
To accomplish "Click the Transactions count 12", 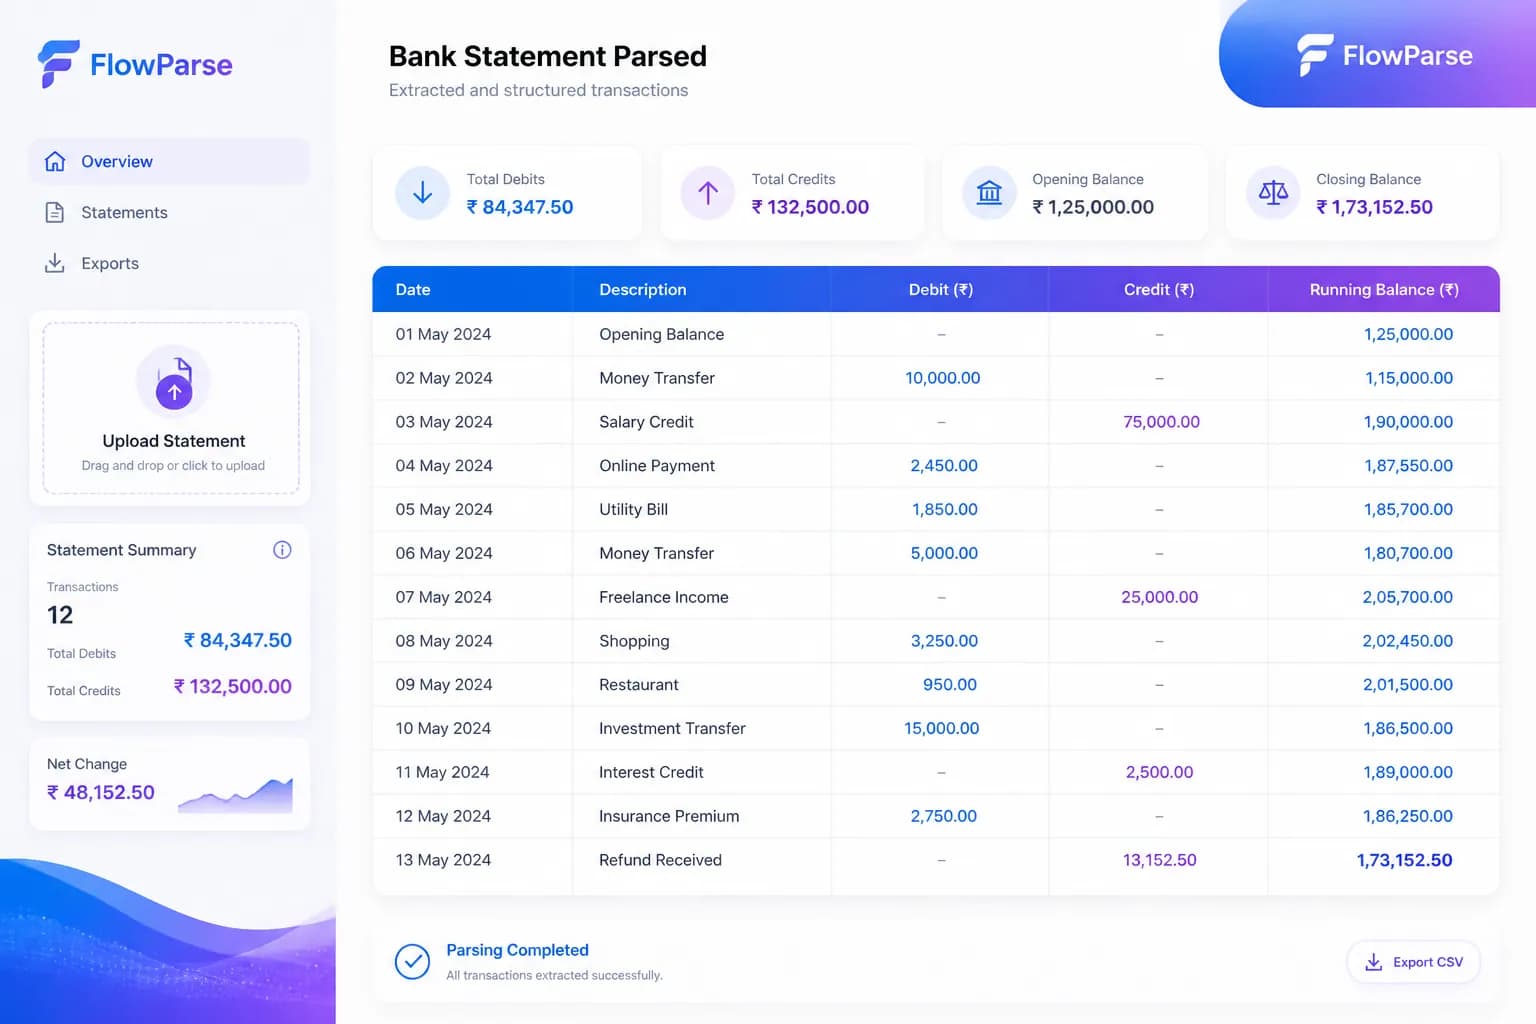I will (60, 615).
